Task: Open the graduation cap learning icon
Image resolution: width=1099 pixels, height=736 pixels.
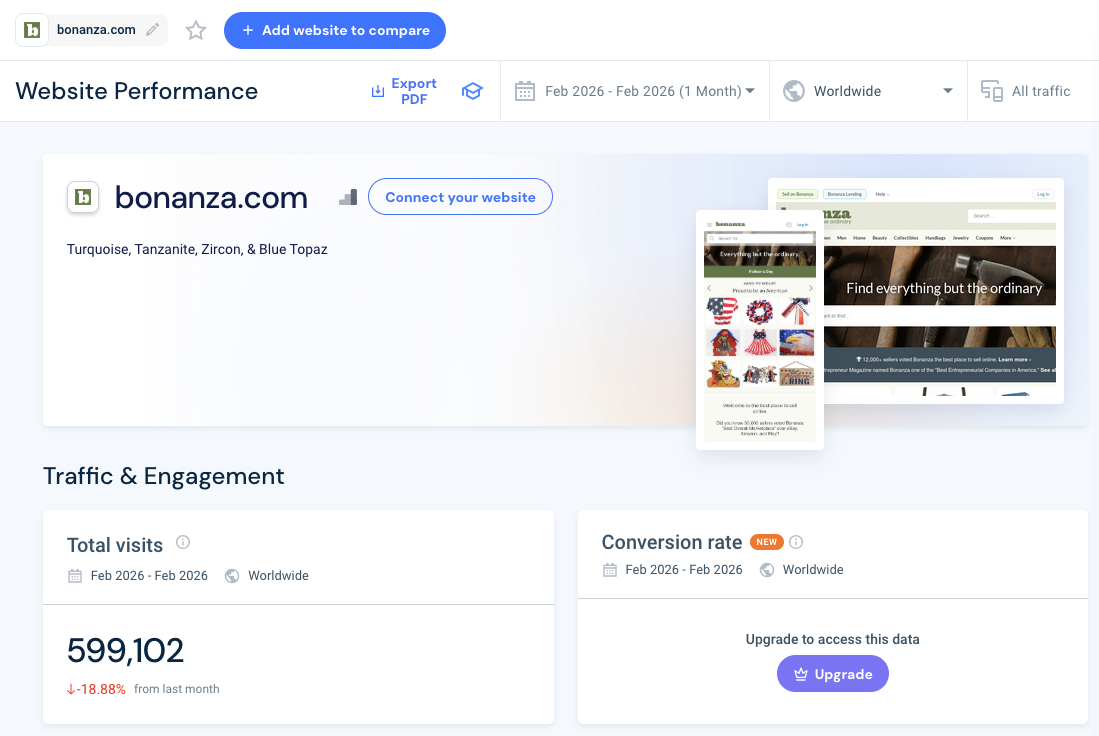Action: [472, 90]
